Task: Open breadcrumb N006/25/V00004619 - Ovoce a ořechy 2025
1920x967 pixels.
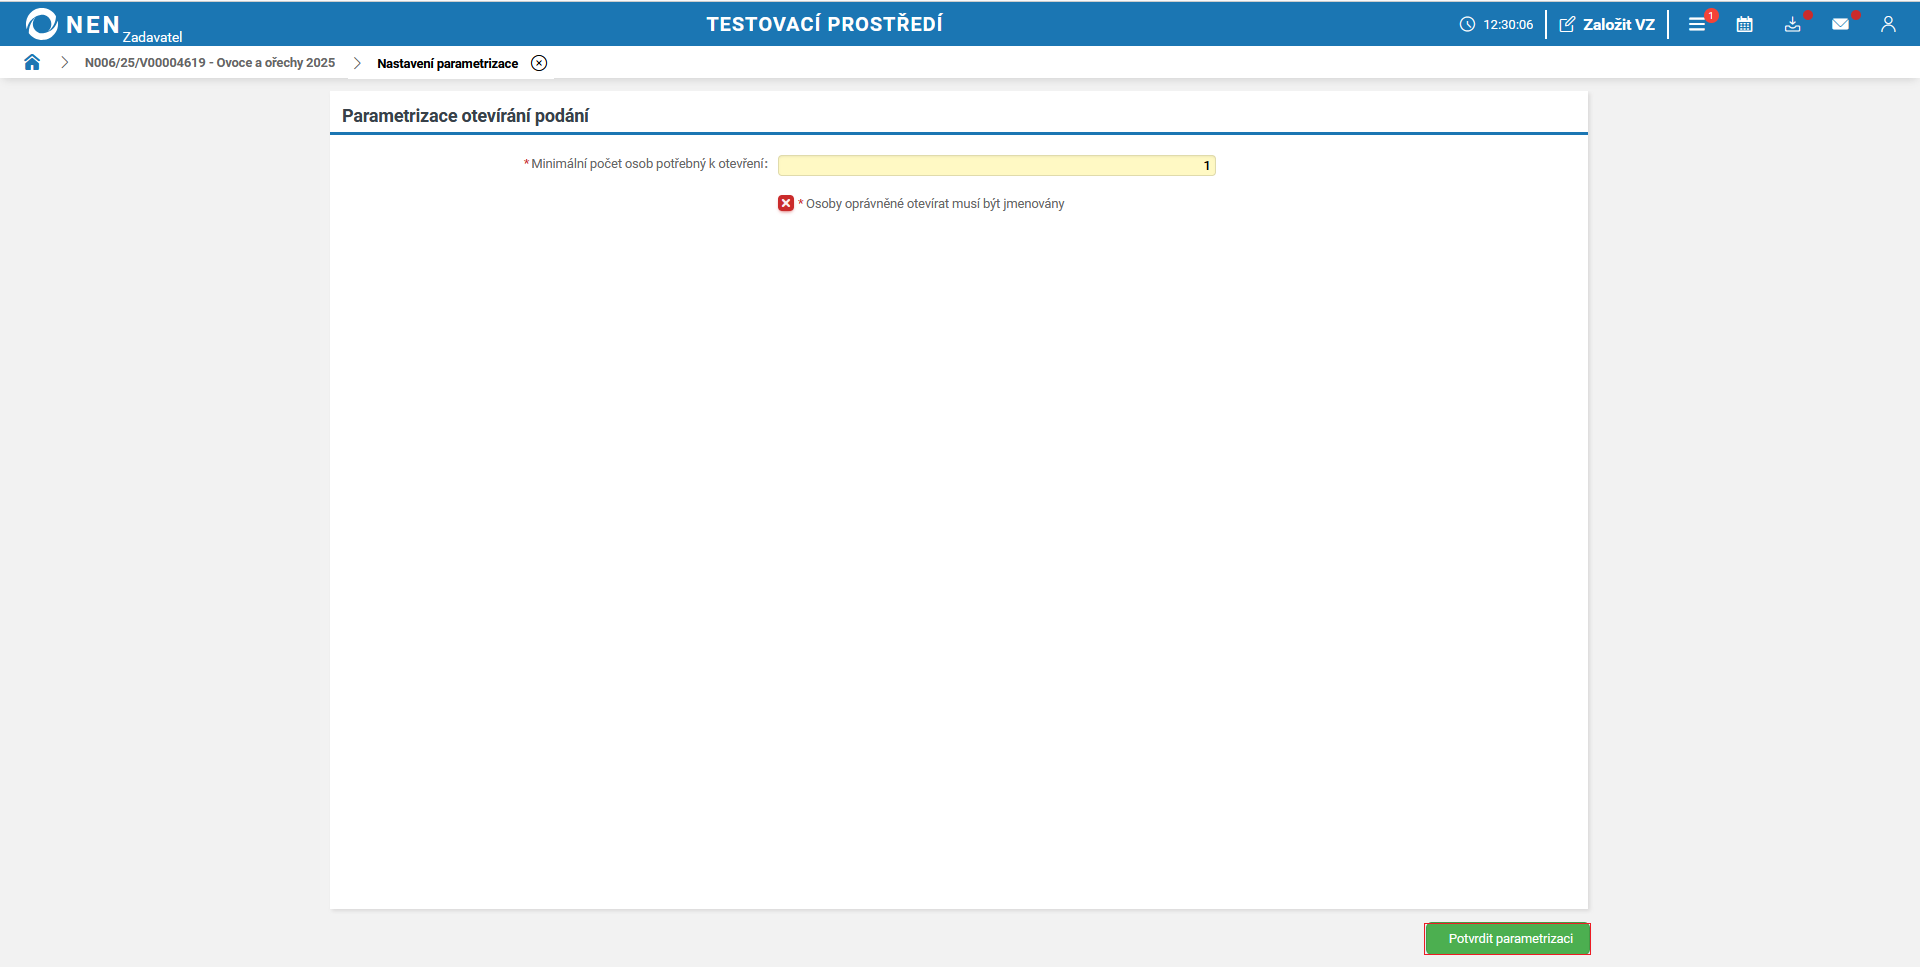Action: click(209, 62)
